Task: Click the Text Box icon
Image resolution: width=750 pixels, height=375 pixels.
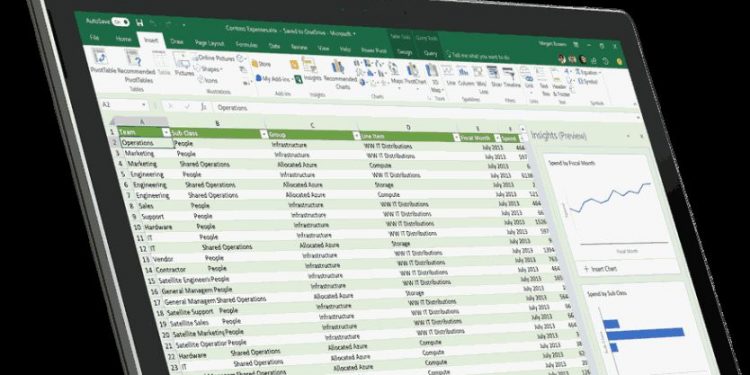Action: (x=544, y=82)
